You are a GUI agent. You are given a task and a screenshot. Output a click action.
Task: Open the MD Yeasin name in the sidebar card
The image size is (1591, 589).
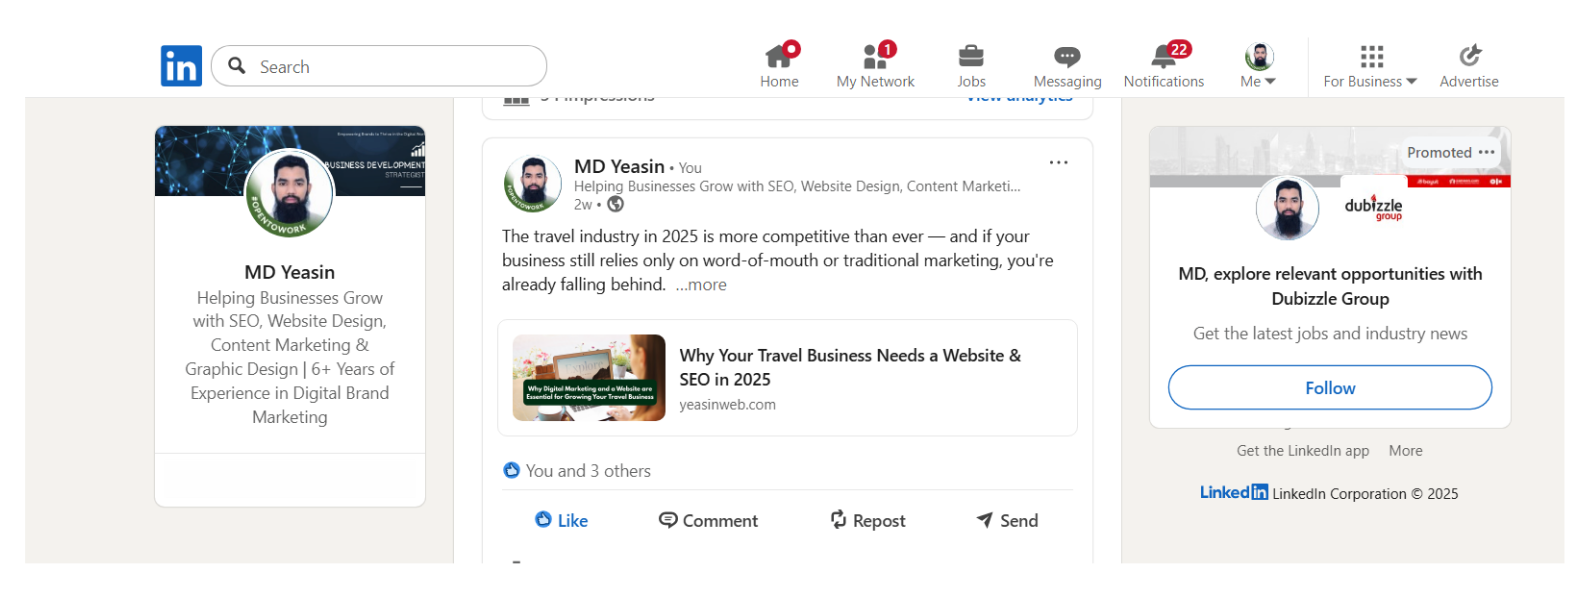[290, 272]
